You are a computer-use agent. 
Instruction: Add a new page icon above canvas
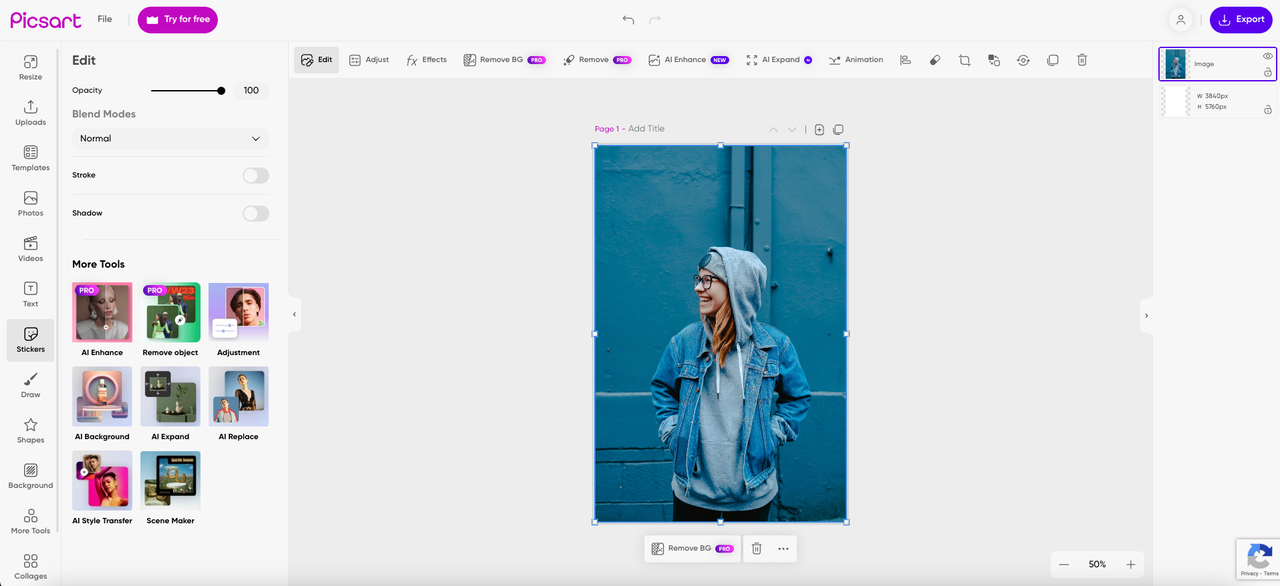tap(819, 129)
